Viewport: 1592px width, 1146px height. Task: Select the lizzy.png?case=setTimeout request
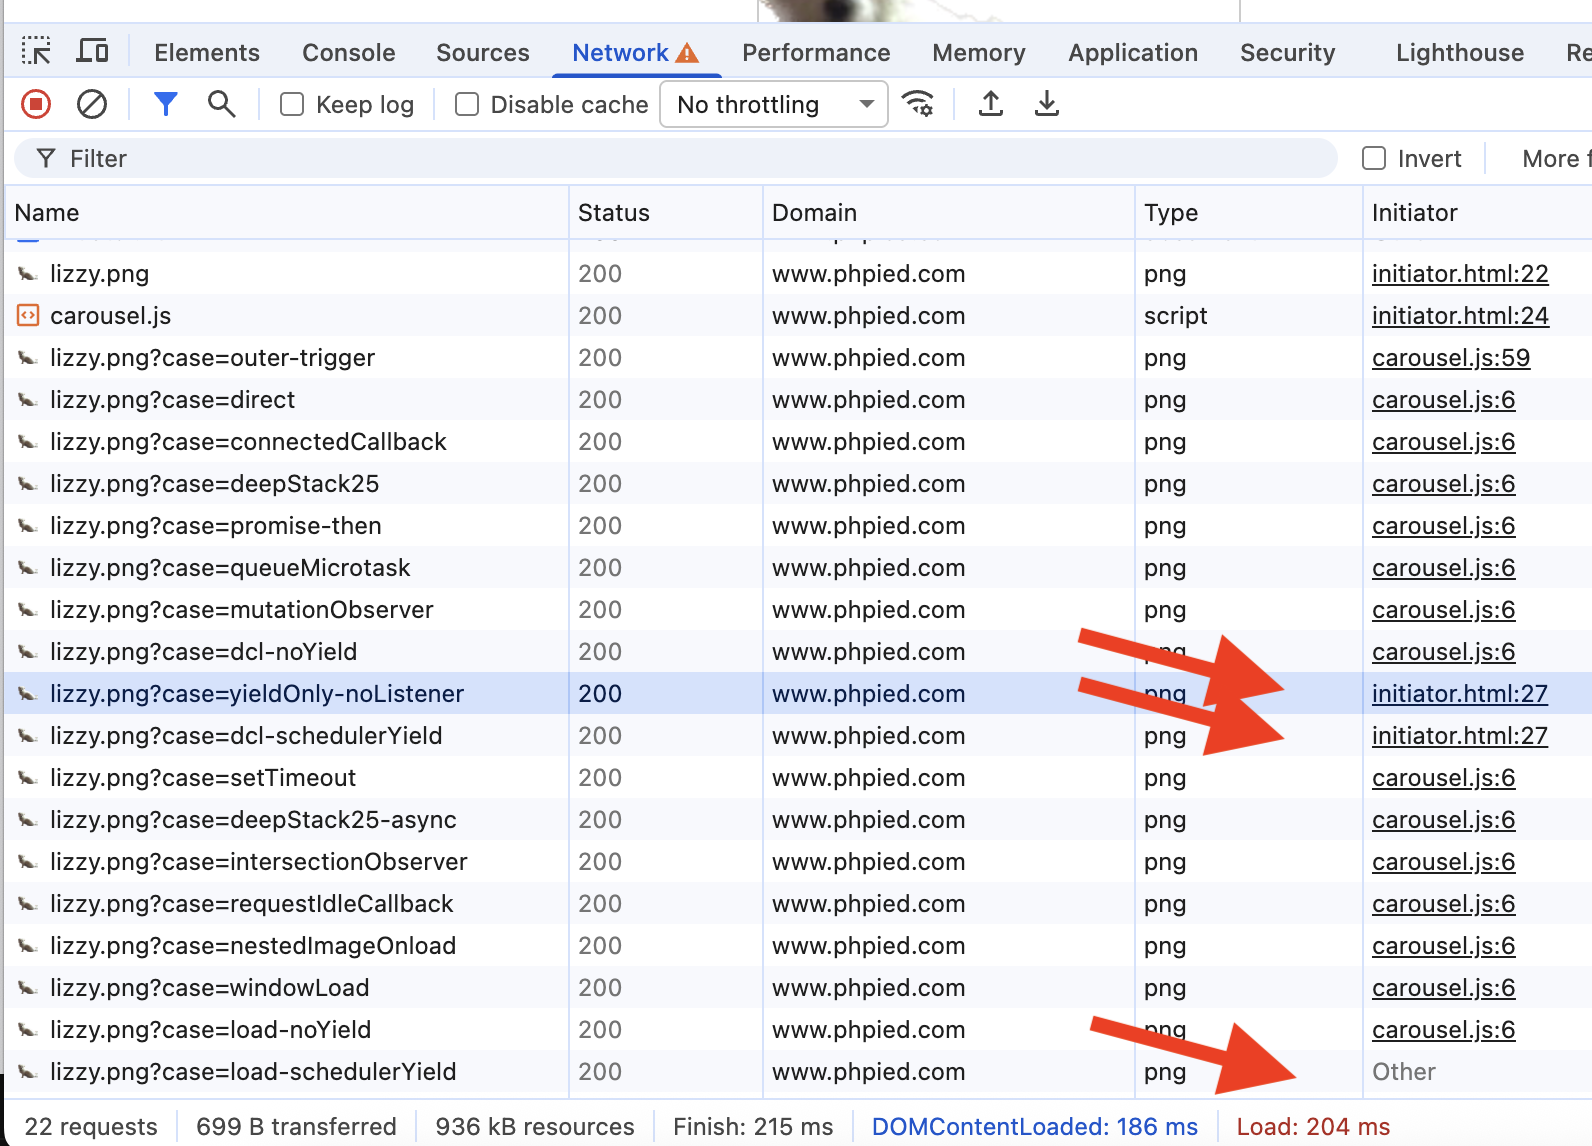coord(798,778)
